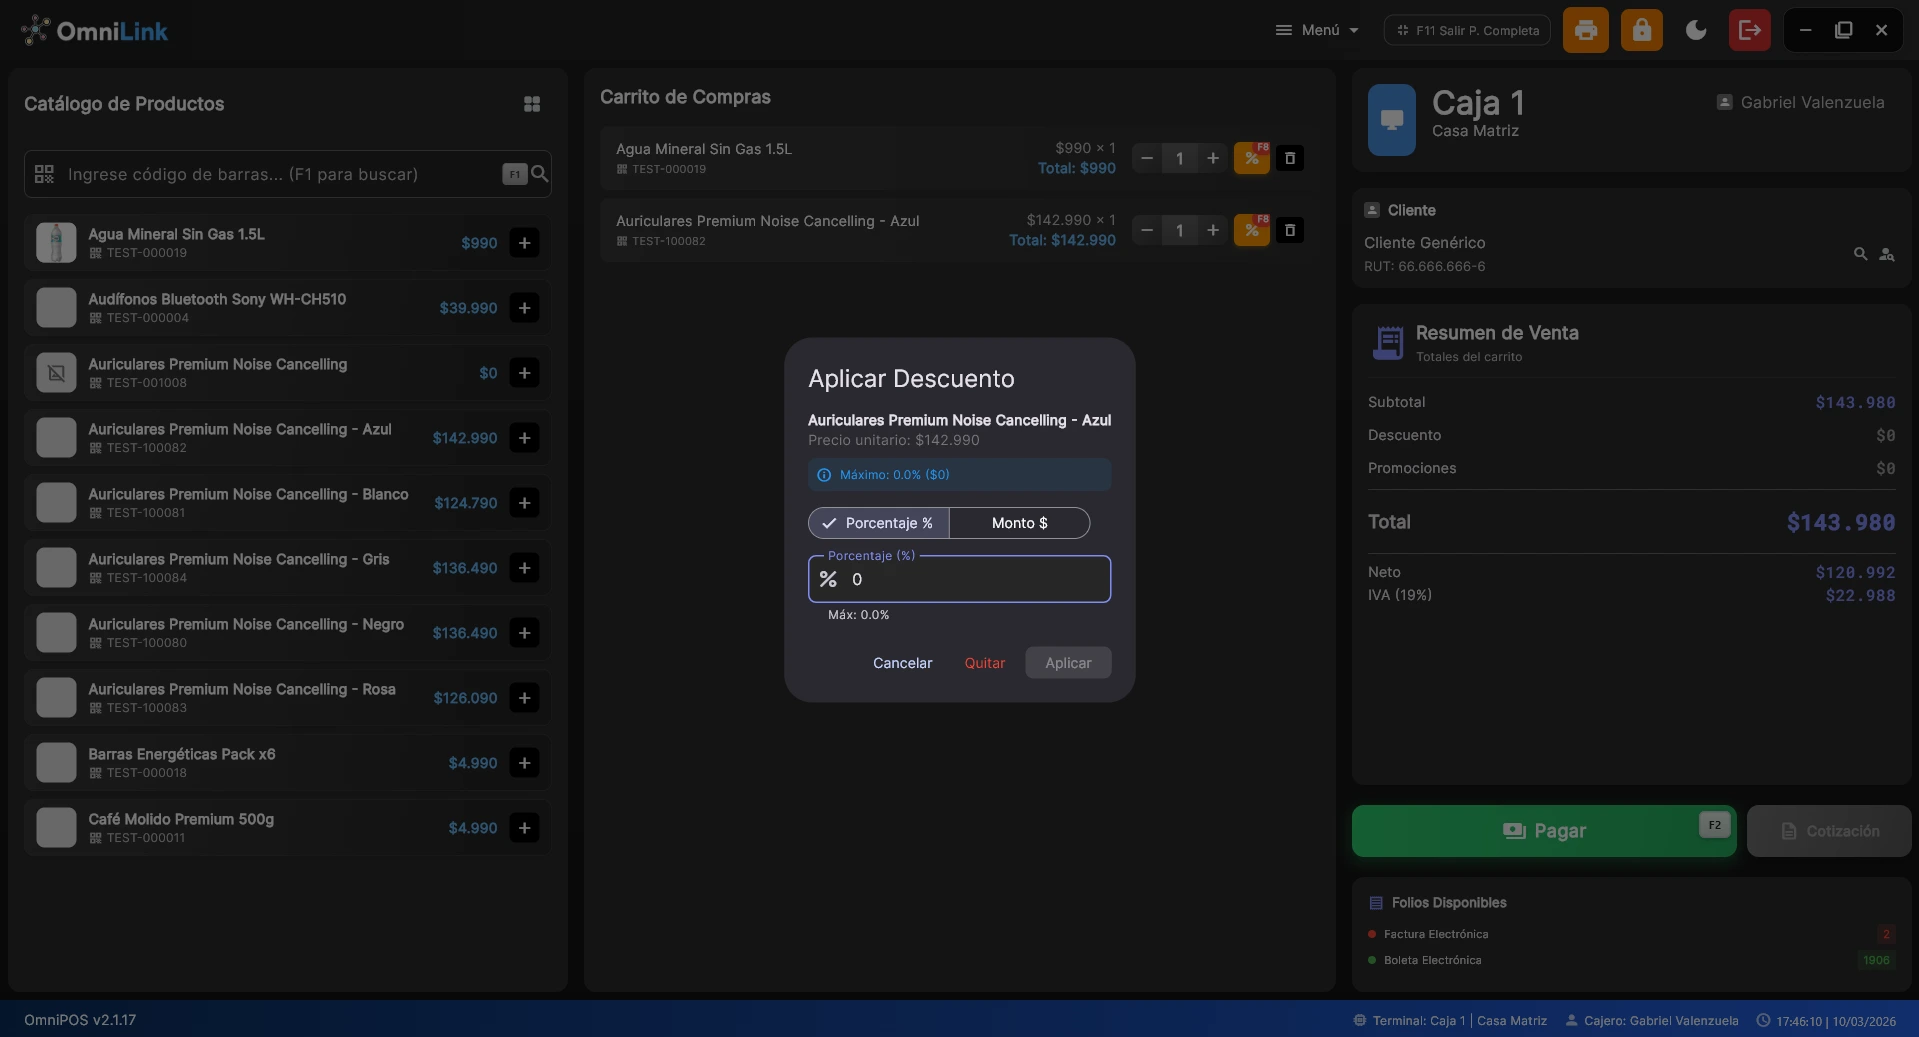Screen dimensions: 1919x1037
Task: Click the OmniPOS v2.1.17 version text
Action: click(x=80, y=1020)
